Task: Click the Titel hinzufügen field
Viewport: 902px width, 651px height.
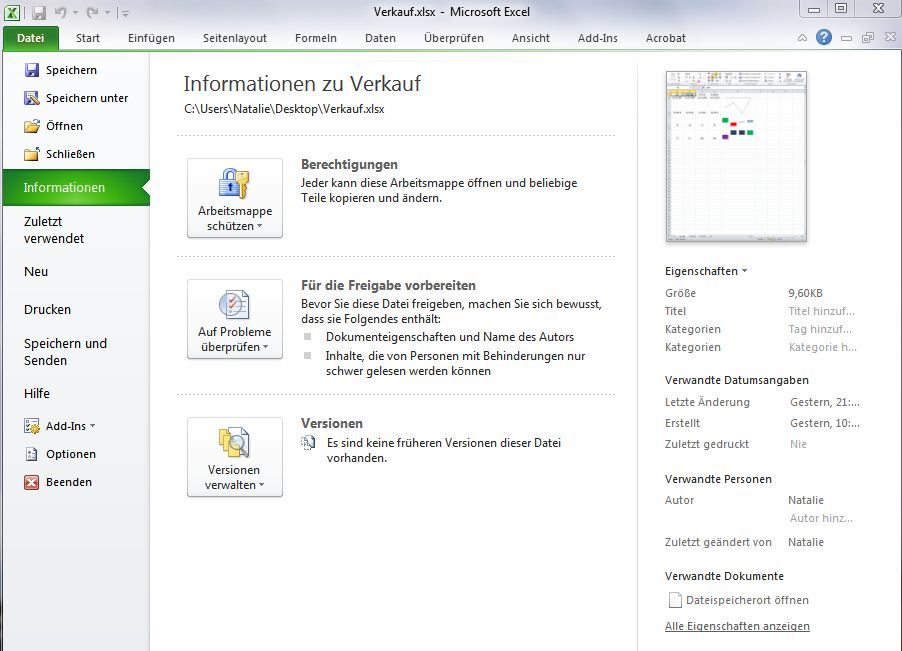Action: click(x=822, y=311)
